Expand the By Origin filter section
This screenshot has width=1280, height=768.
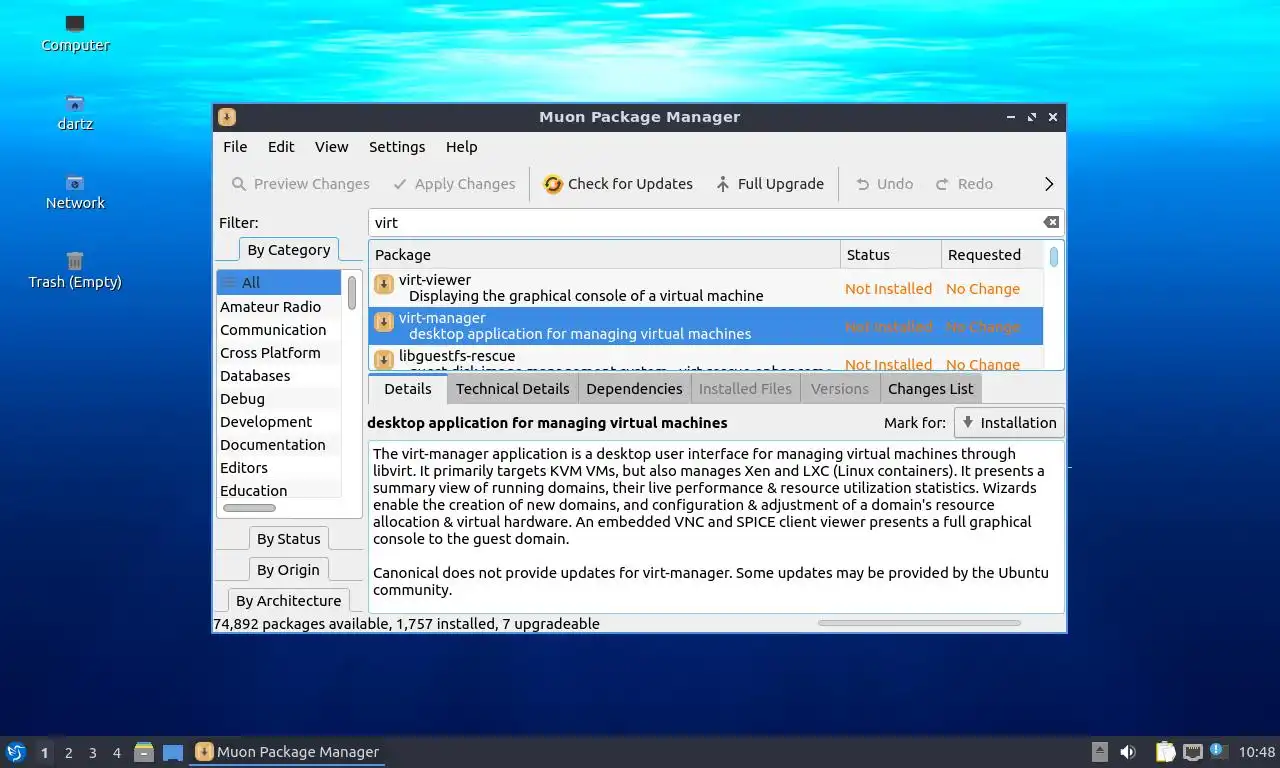289,570
